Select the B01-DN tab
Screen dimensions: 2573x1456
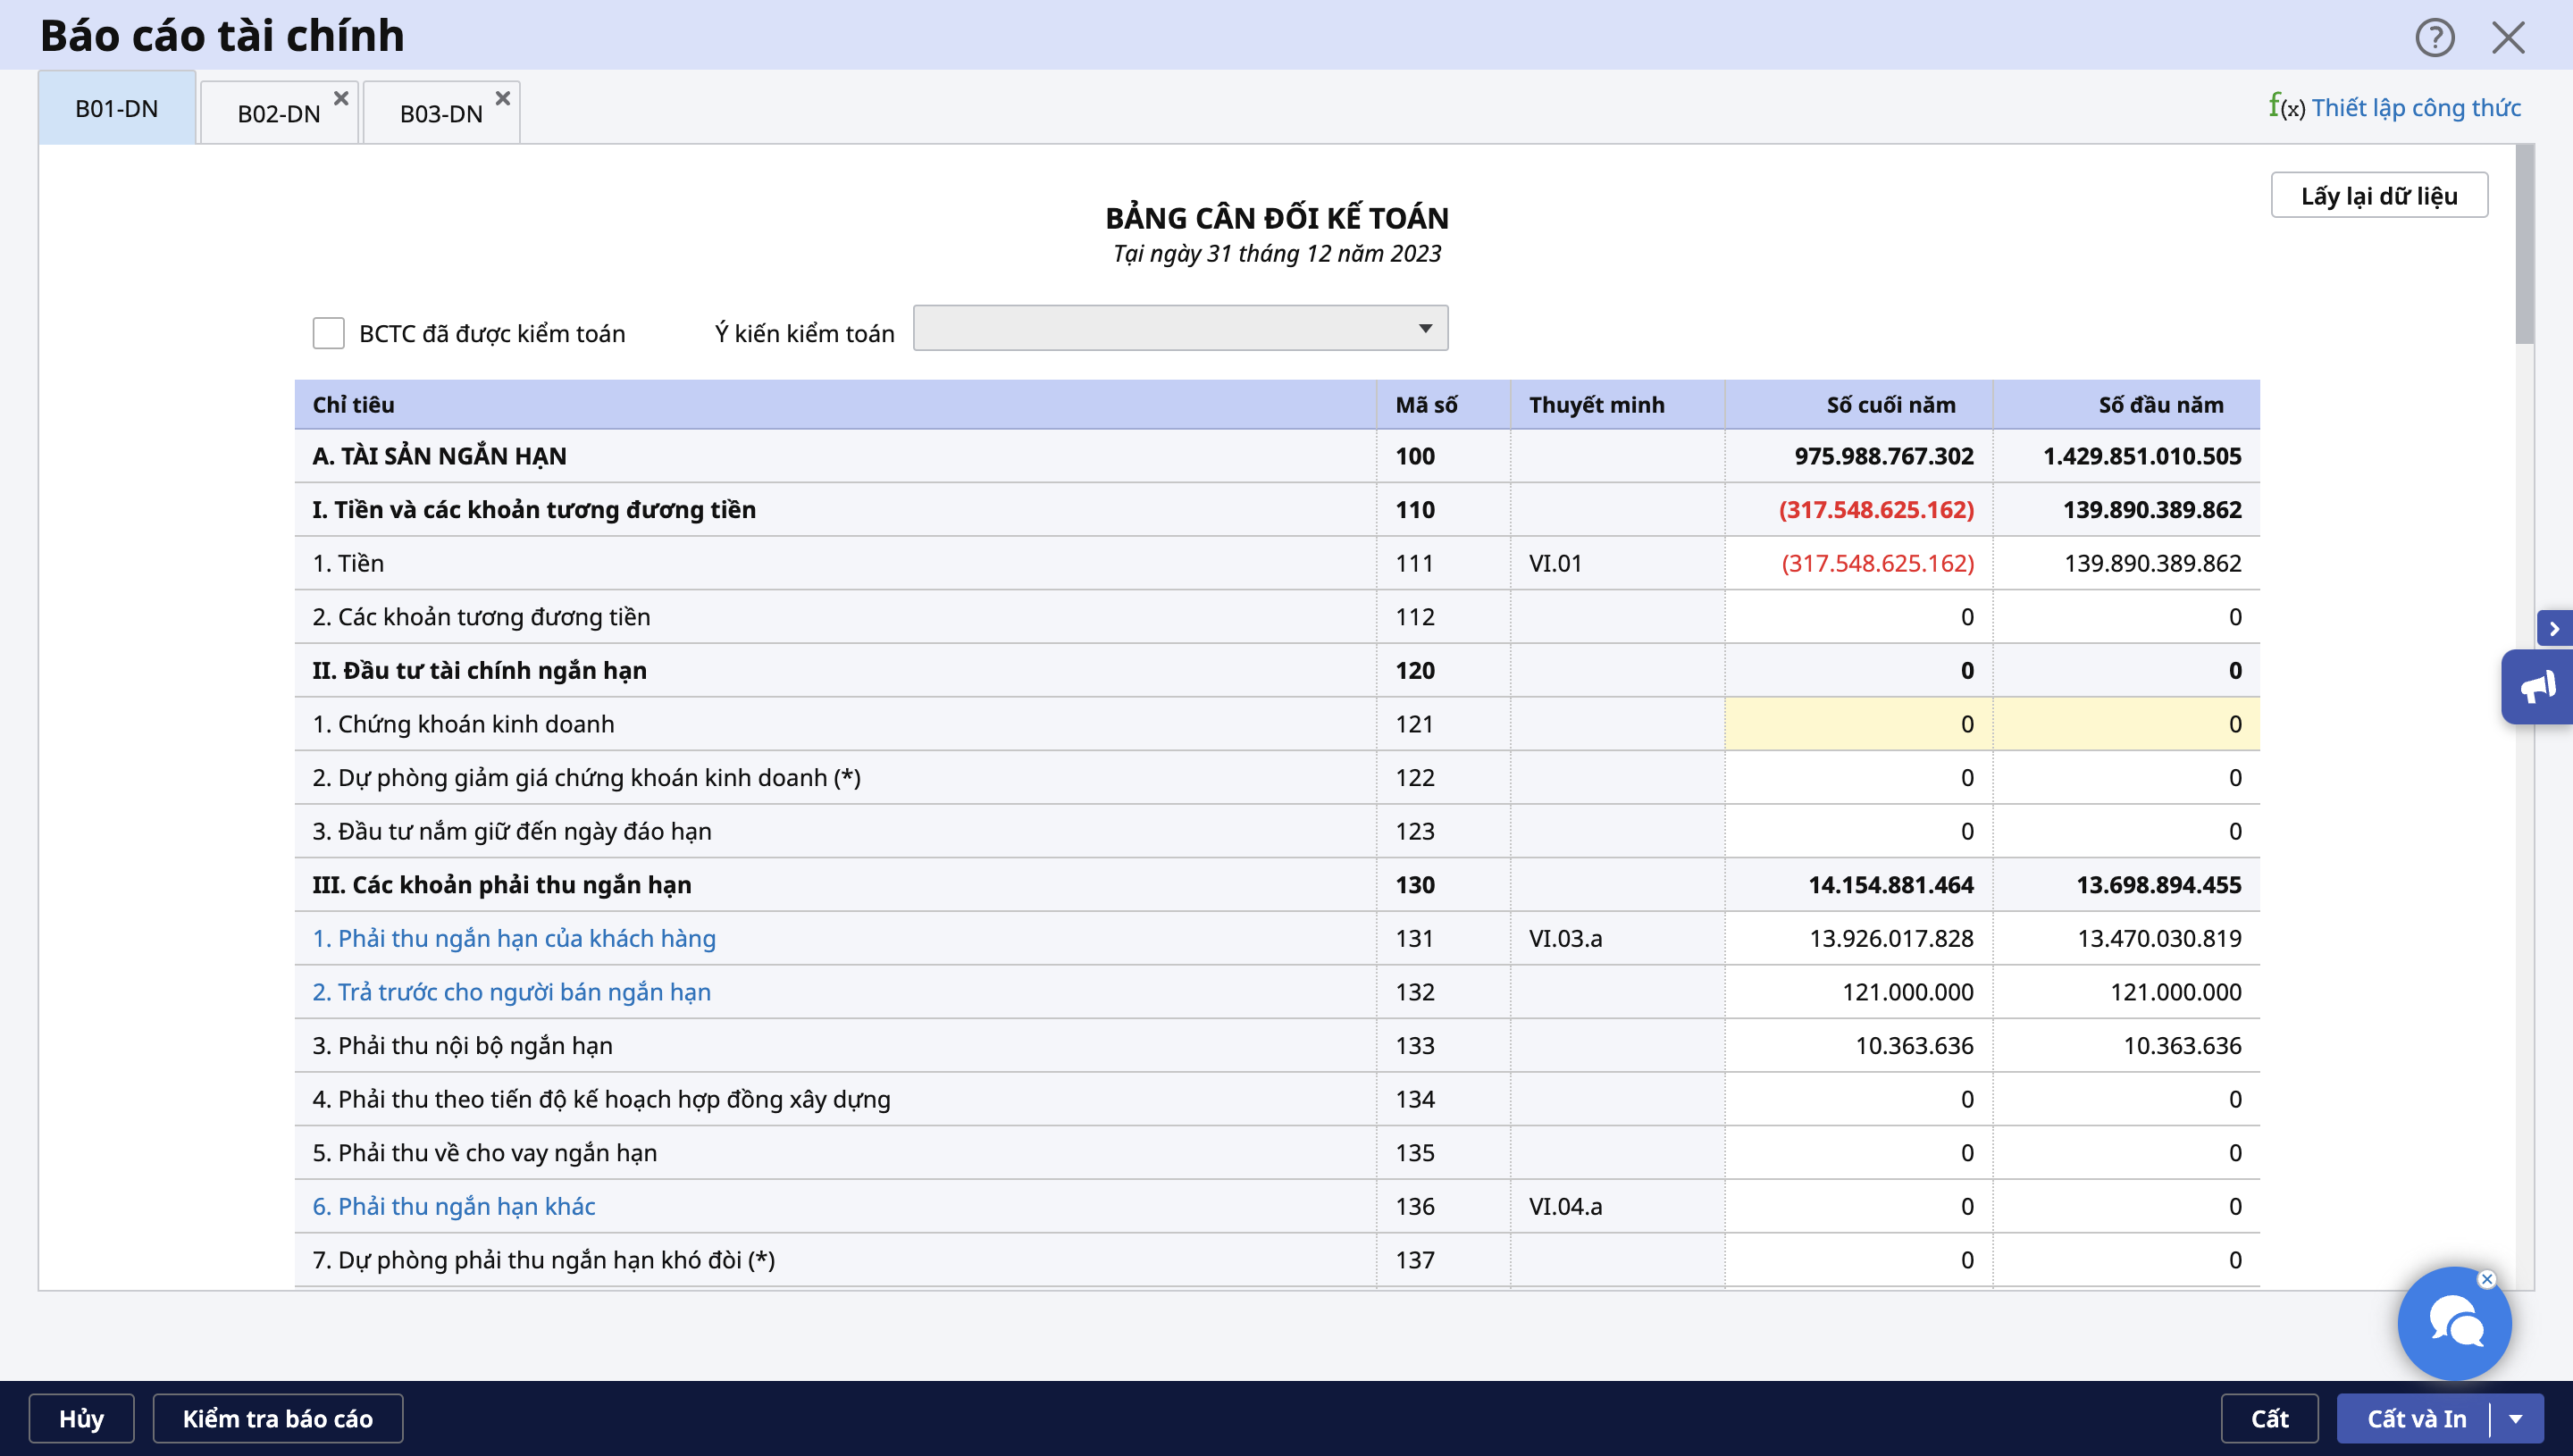click(x=116, y=108)
